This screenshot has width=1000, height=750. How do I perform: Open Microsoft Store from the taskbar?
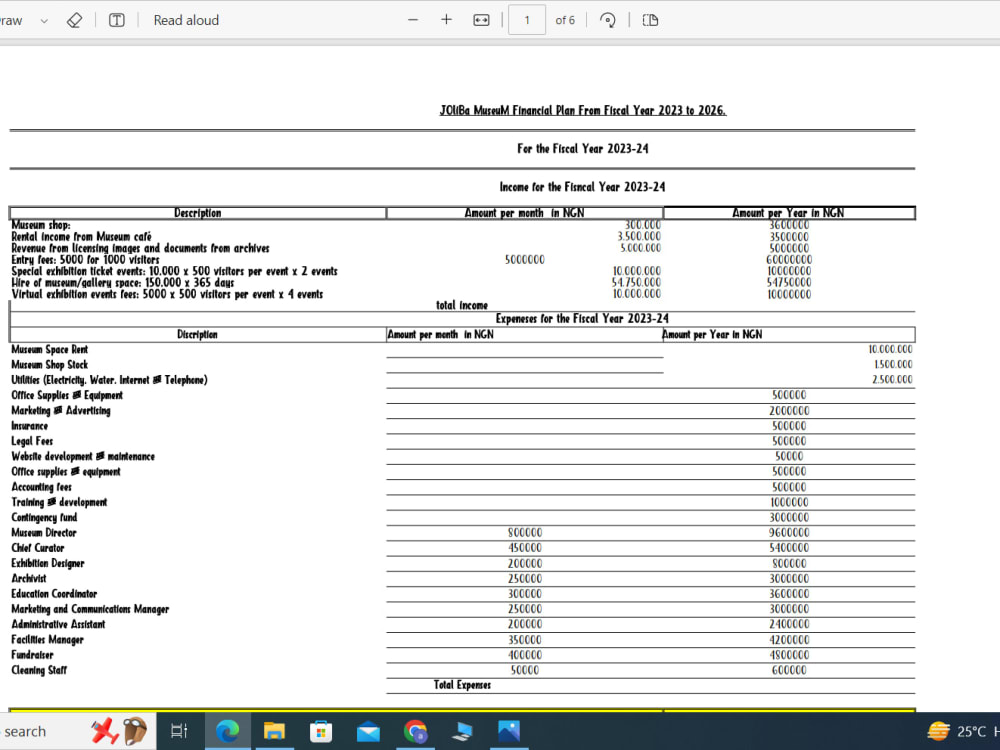[321, 731]
